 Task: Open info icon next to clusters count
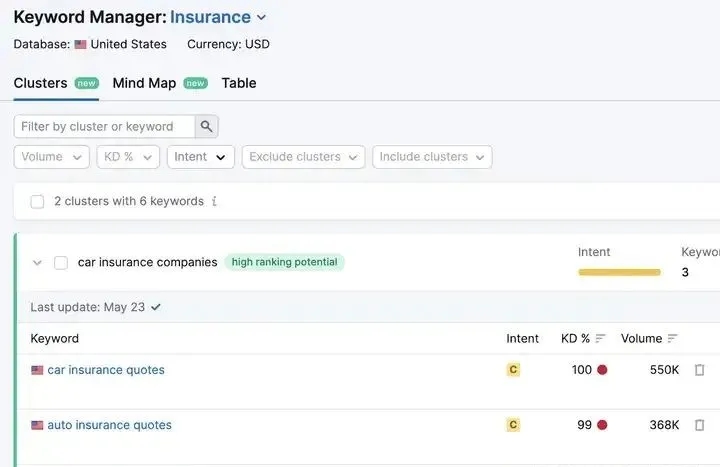pos(214,201)
